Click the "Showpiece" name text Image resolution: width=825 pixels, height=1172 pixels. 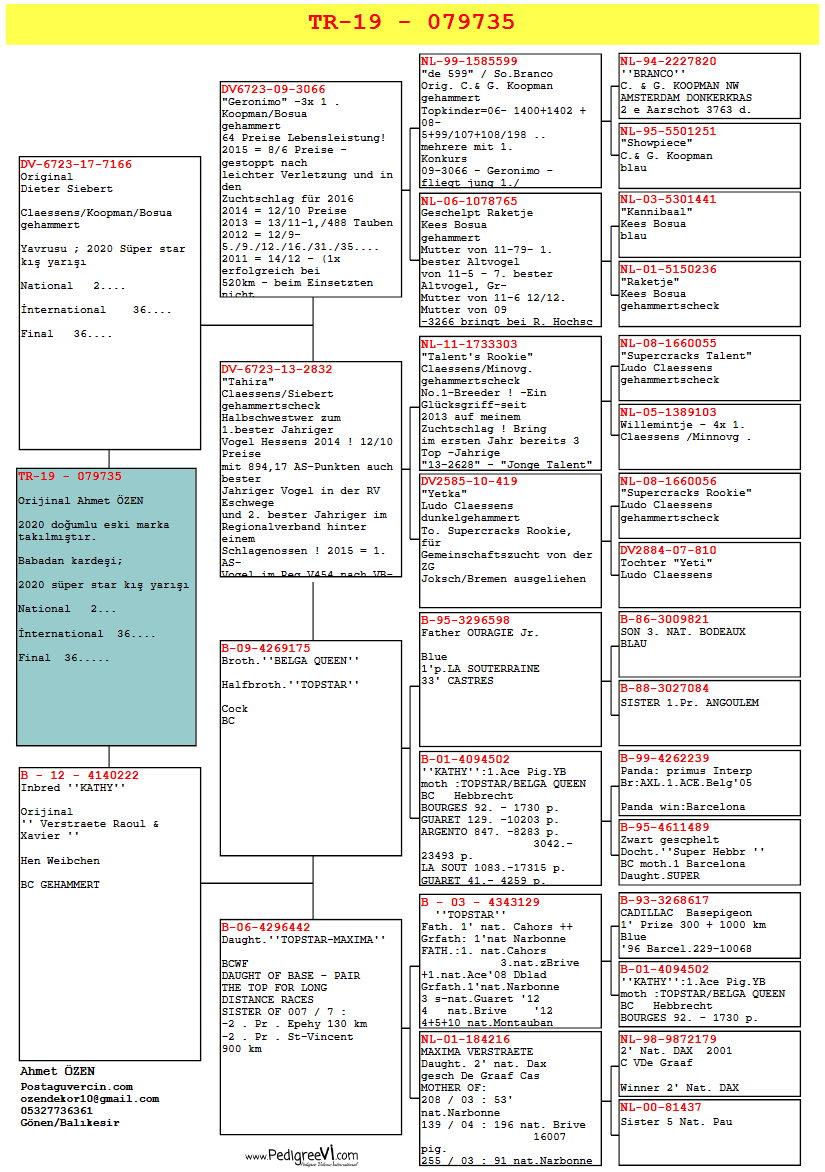(x=656, y=143)
